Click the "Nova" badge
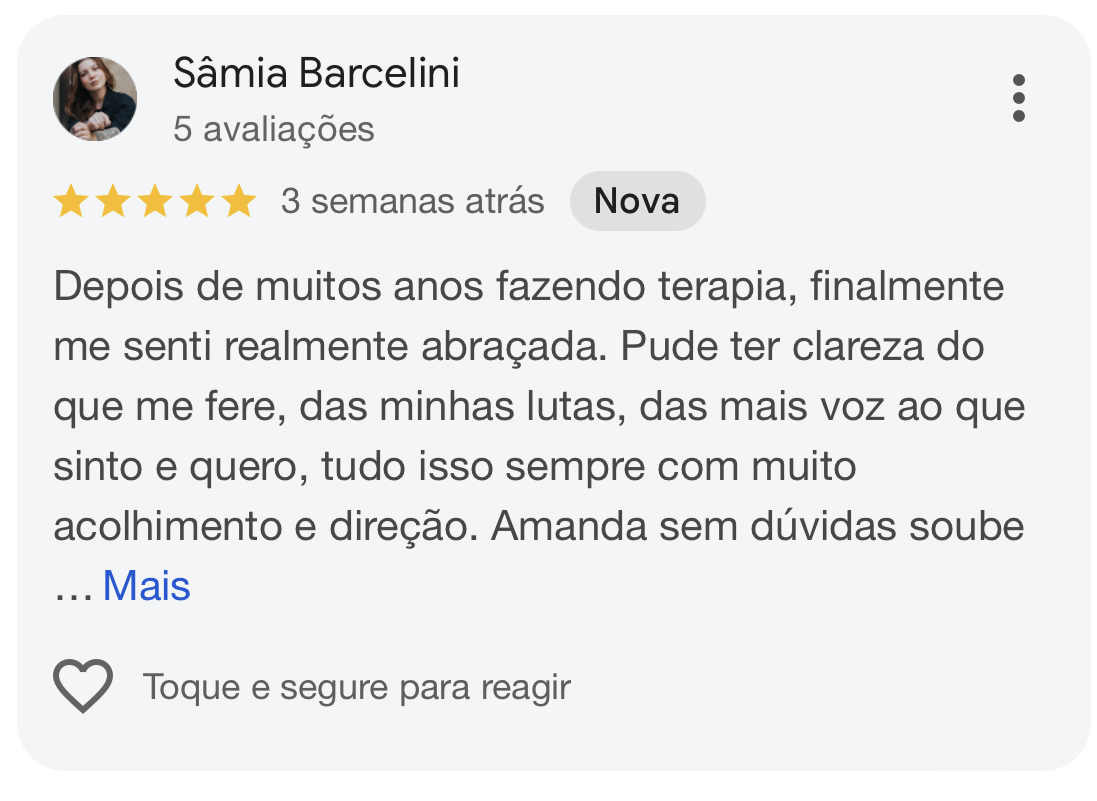Image resolution: width=1097 pixels, height=801 pixels. pos(637,201)
